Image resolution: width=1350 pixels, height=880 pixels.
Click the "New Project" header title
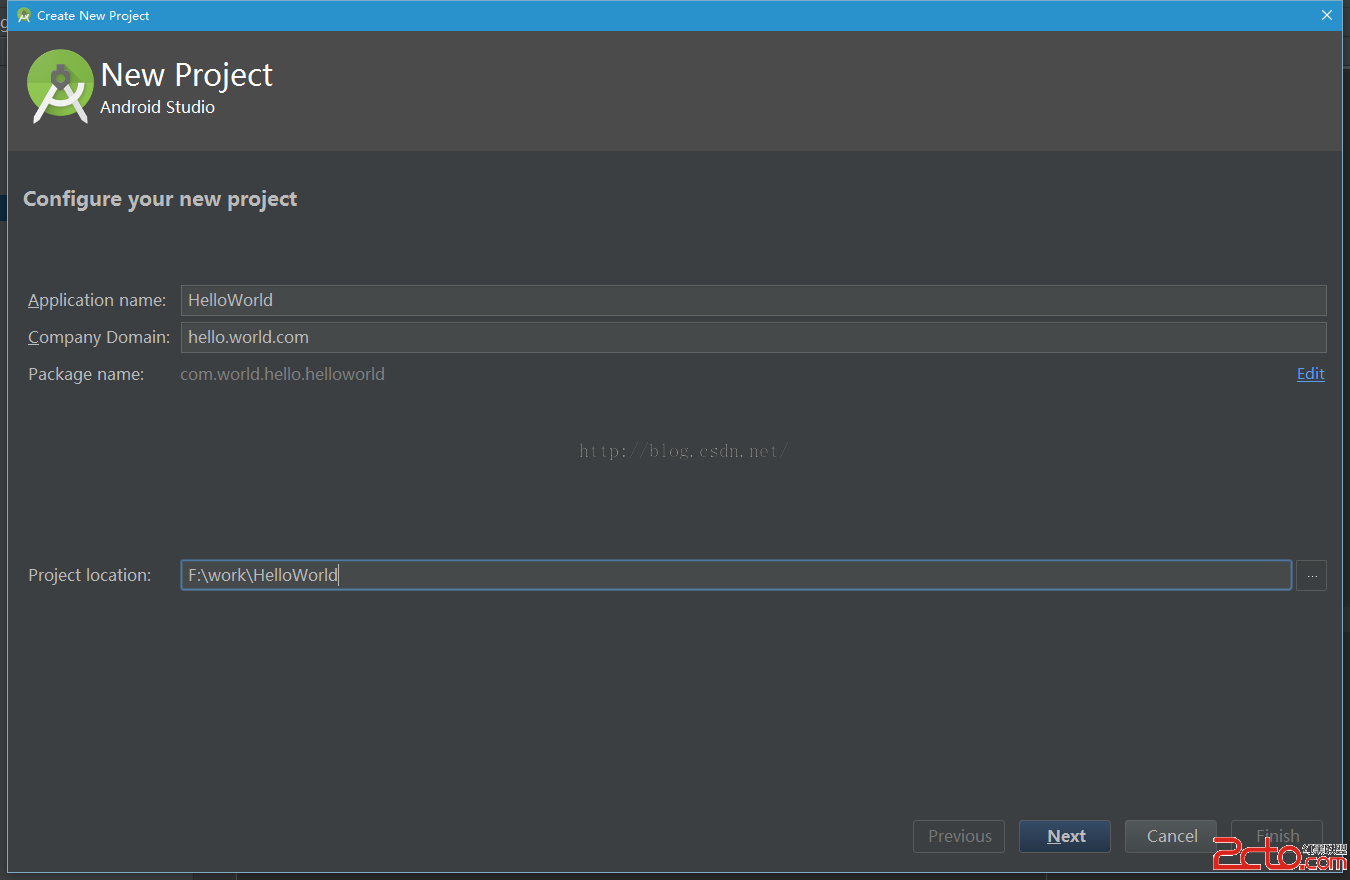point(187,75)
